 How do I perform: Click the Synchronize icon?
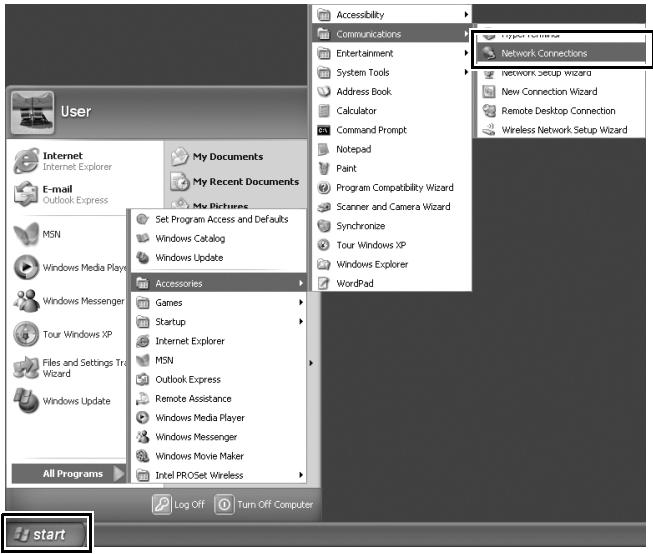tap(324, 226)
